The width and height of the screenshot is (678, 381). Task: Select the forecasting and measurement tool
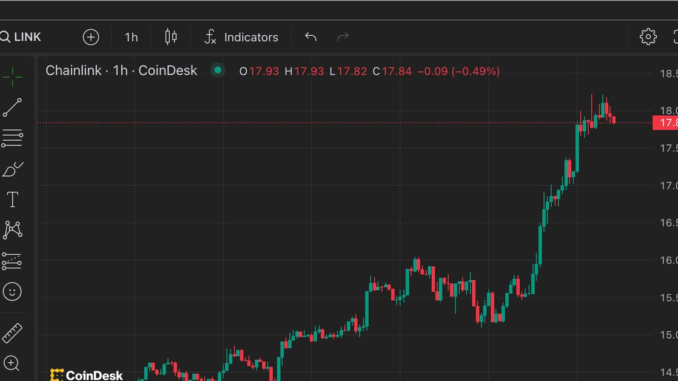point(12,261)
